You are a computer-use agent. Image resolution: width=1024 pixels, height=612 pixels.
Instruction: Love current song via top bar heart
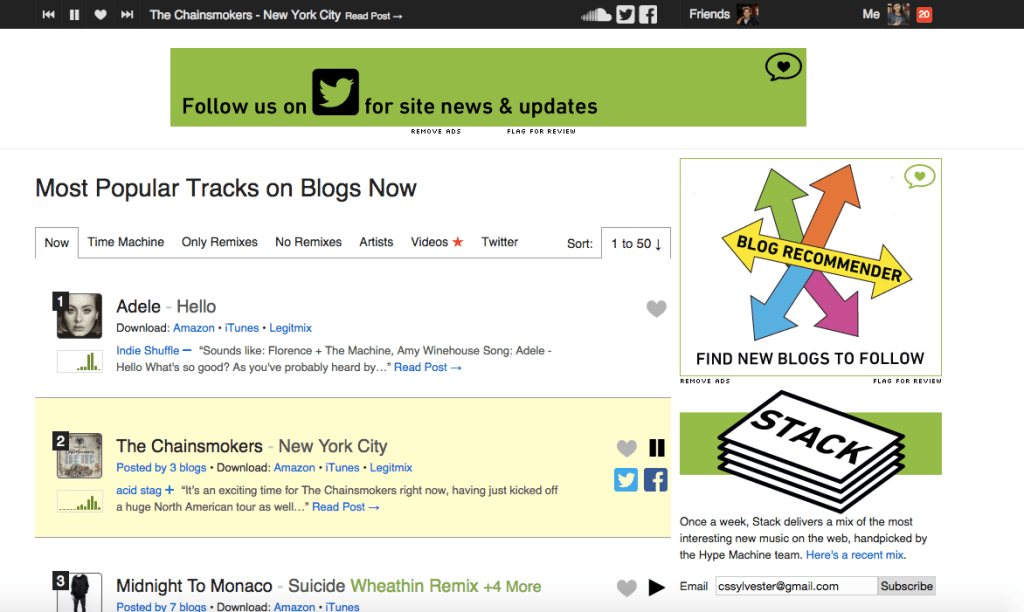coord(100,14)
